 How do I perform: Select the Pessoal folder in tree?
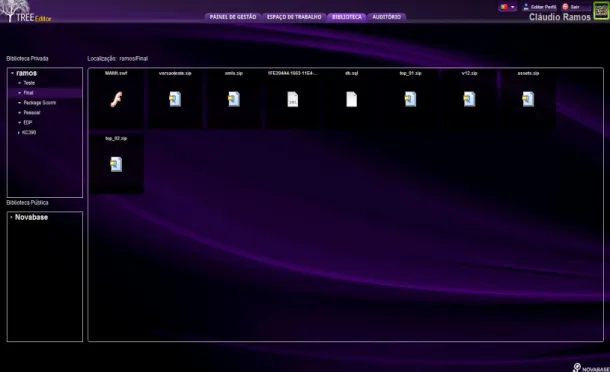pyautogui.click(x=32, y=113)
